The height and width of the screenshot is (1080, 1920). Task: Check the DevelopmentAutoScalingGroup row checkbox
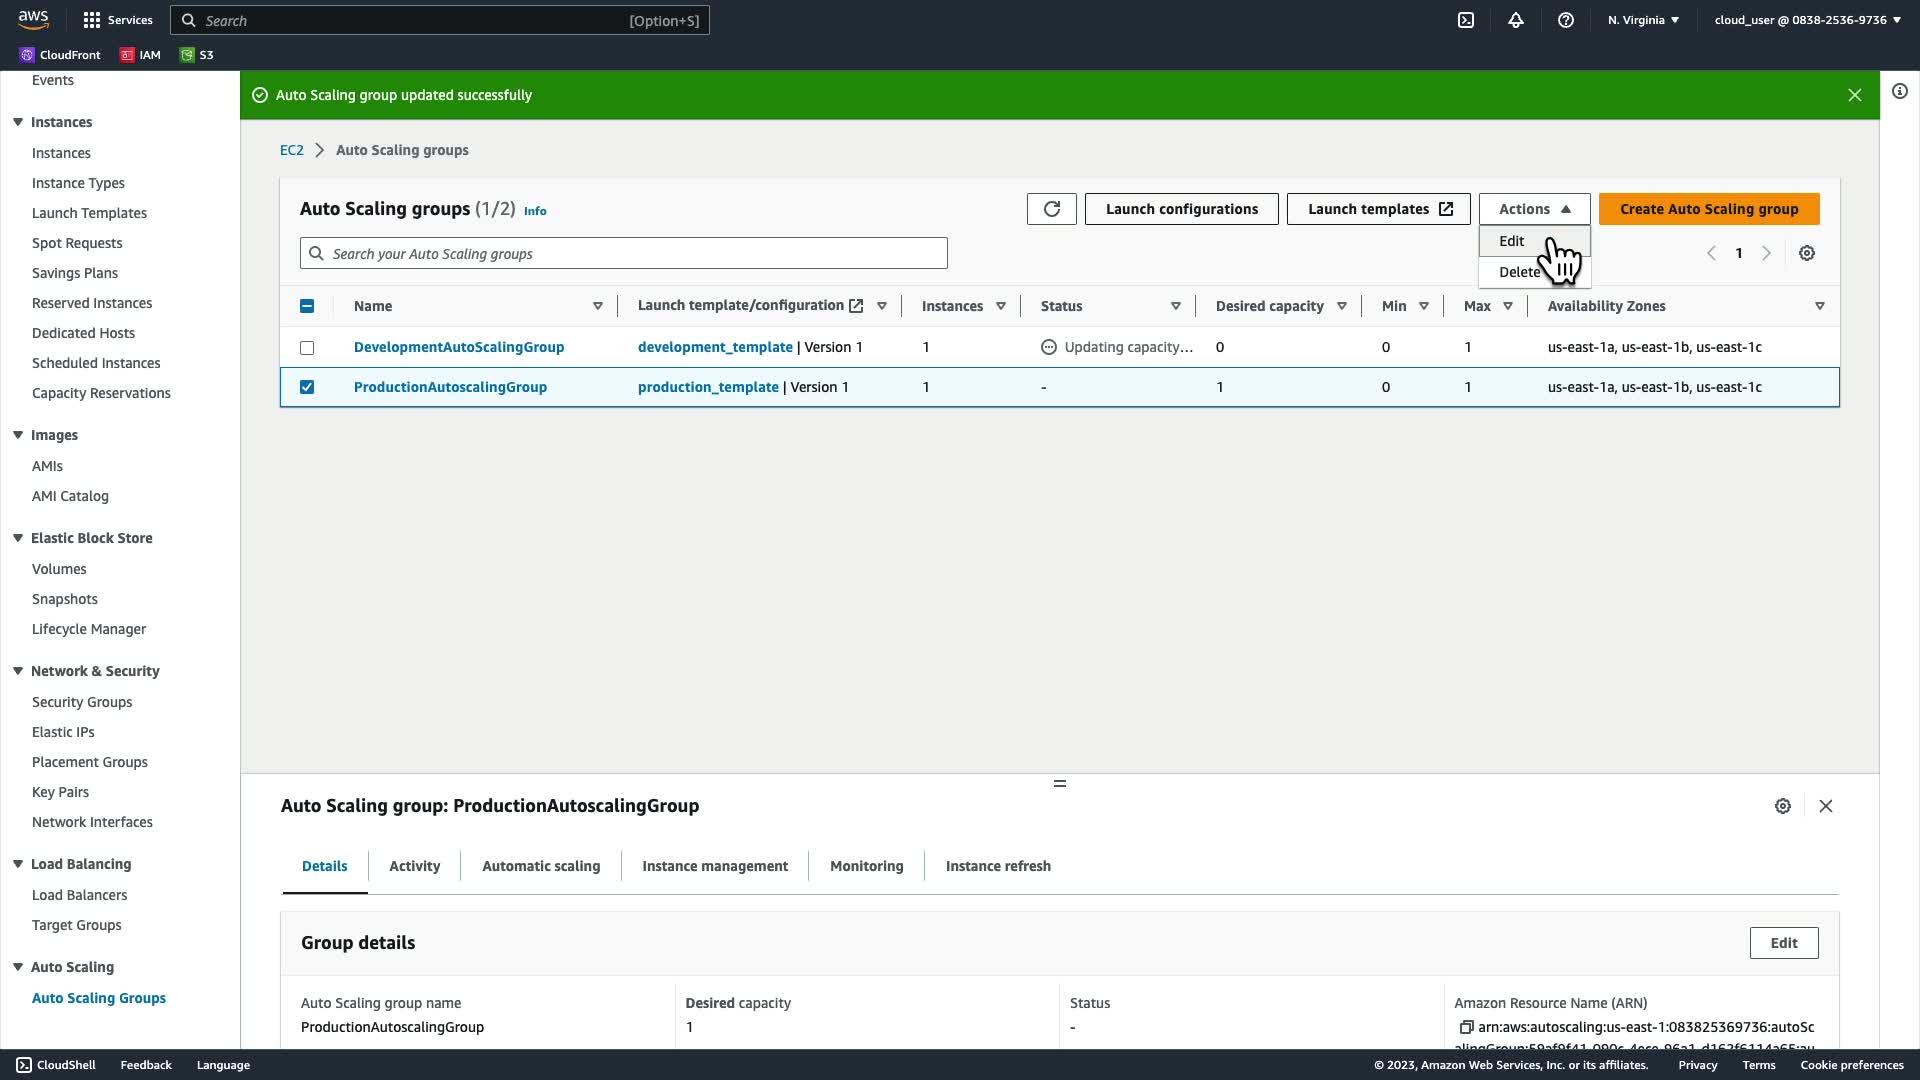[307, 348]
